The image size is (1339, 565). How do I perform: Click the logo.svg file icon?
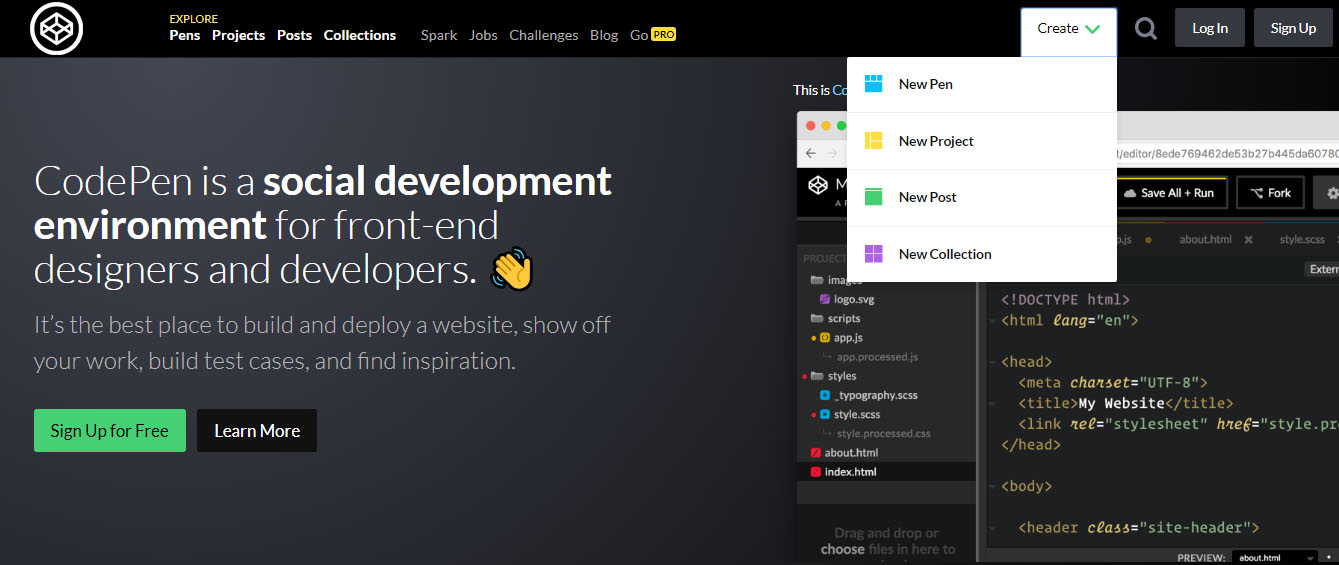(x=825, y=299)
